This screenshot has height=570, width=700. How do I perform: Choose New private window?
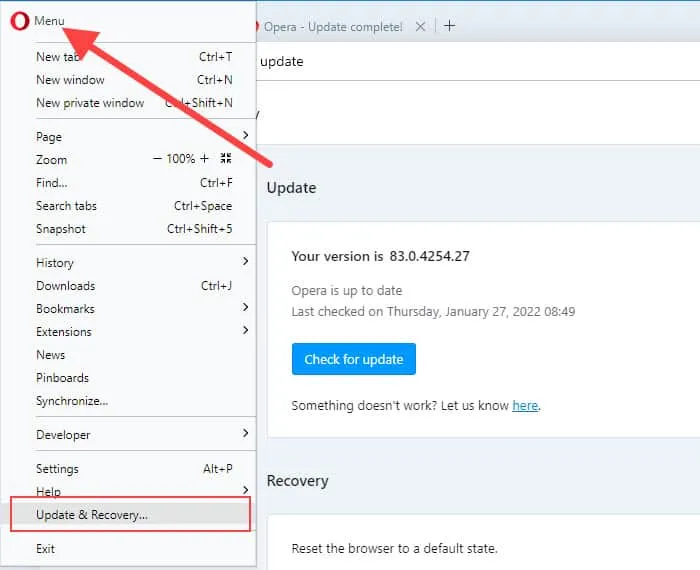(134, 103)
